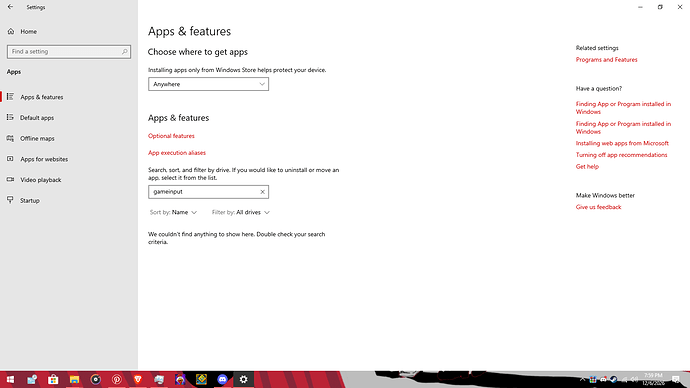
Task: Minimize the Settings window
Action: point(640,7)
